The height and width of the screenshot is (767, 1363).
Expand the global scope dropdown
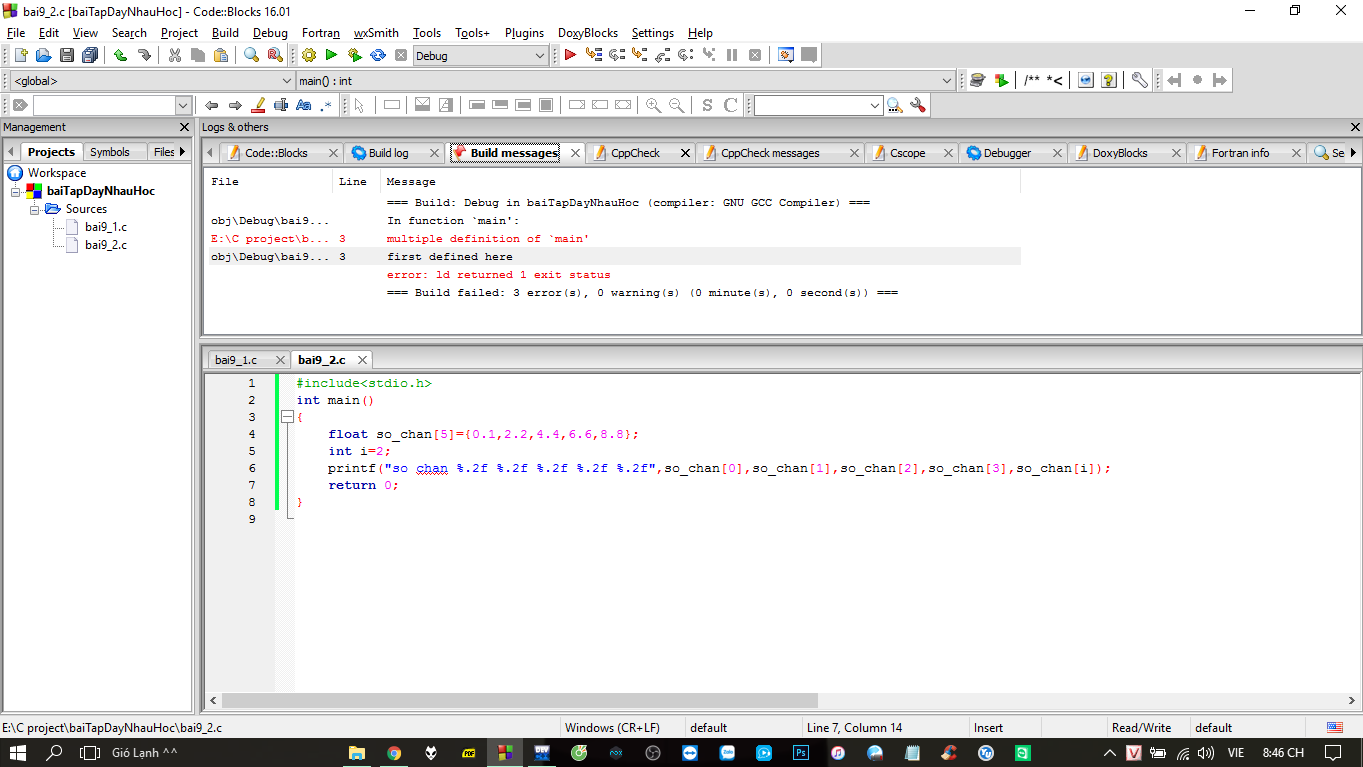pos(287,81)
